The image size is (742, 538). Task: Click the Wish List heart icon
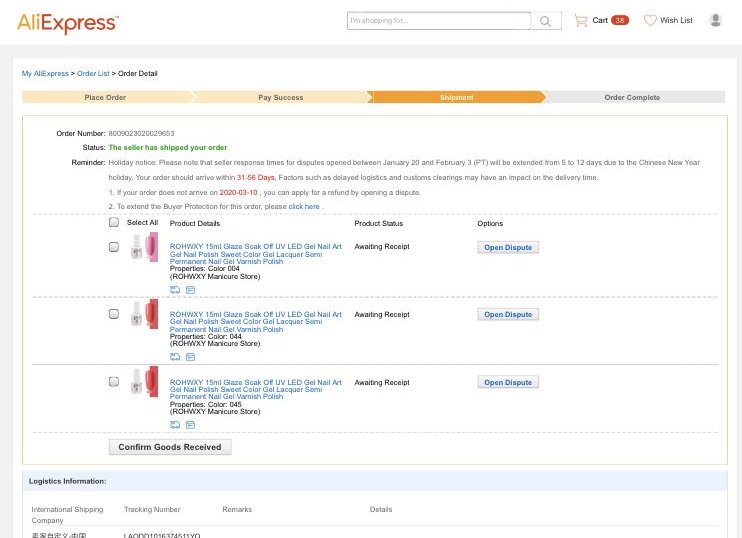(650, 20)
